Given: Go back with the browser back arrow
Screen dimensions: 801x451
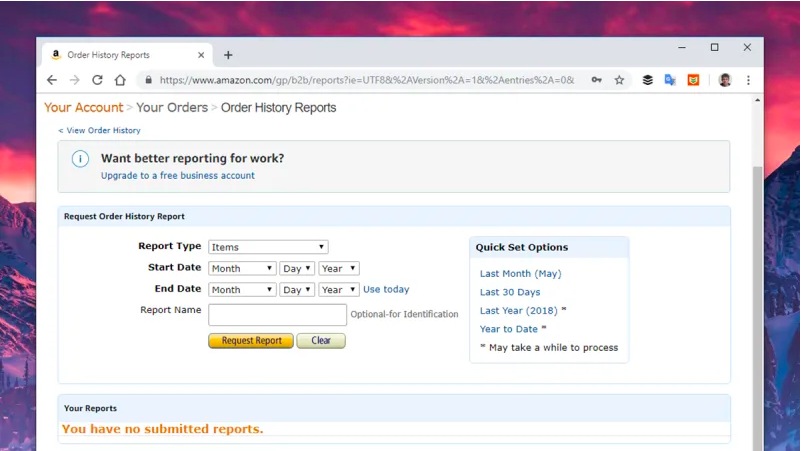Looking at the screenshot, I should [x=52, y=80].
